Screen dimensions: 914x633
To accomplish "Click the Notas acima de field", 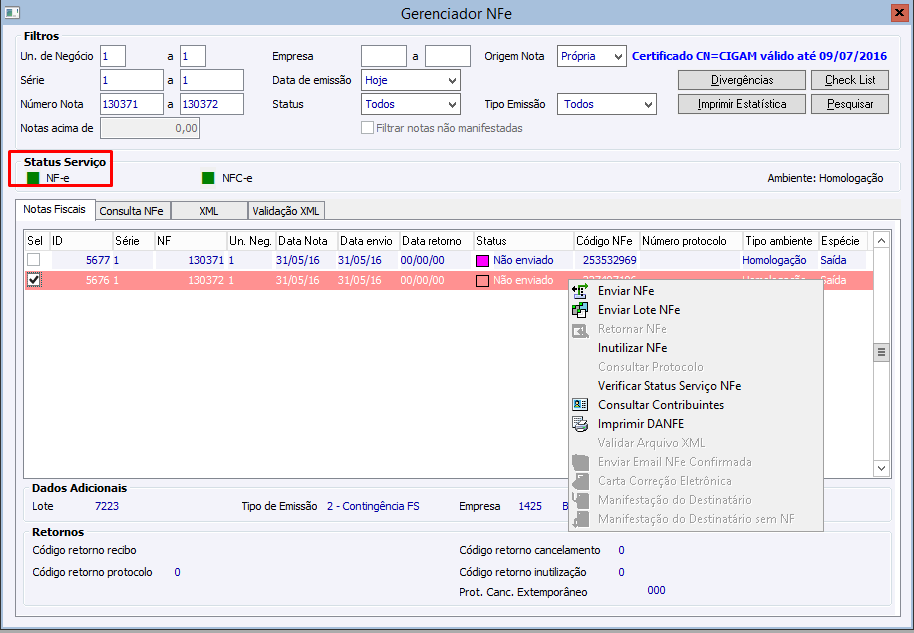I will click(150, 128).
